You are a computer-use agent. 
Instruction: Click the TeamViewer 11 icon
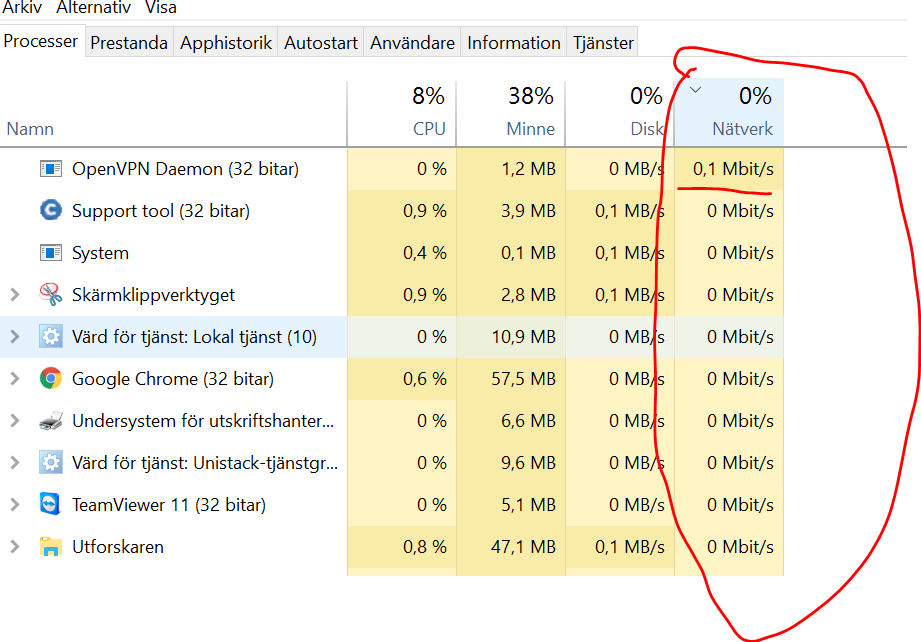click(50, 505)
